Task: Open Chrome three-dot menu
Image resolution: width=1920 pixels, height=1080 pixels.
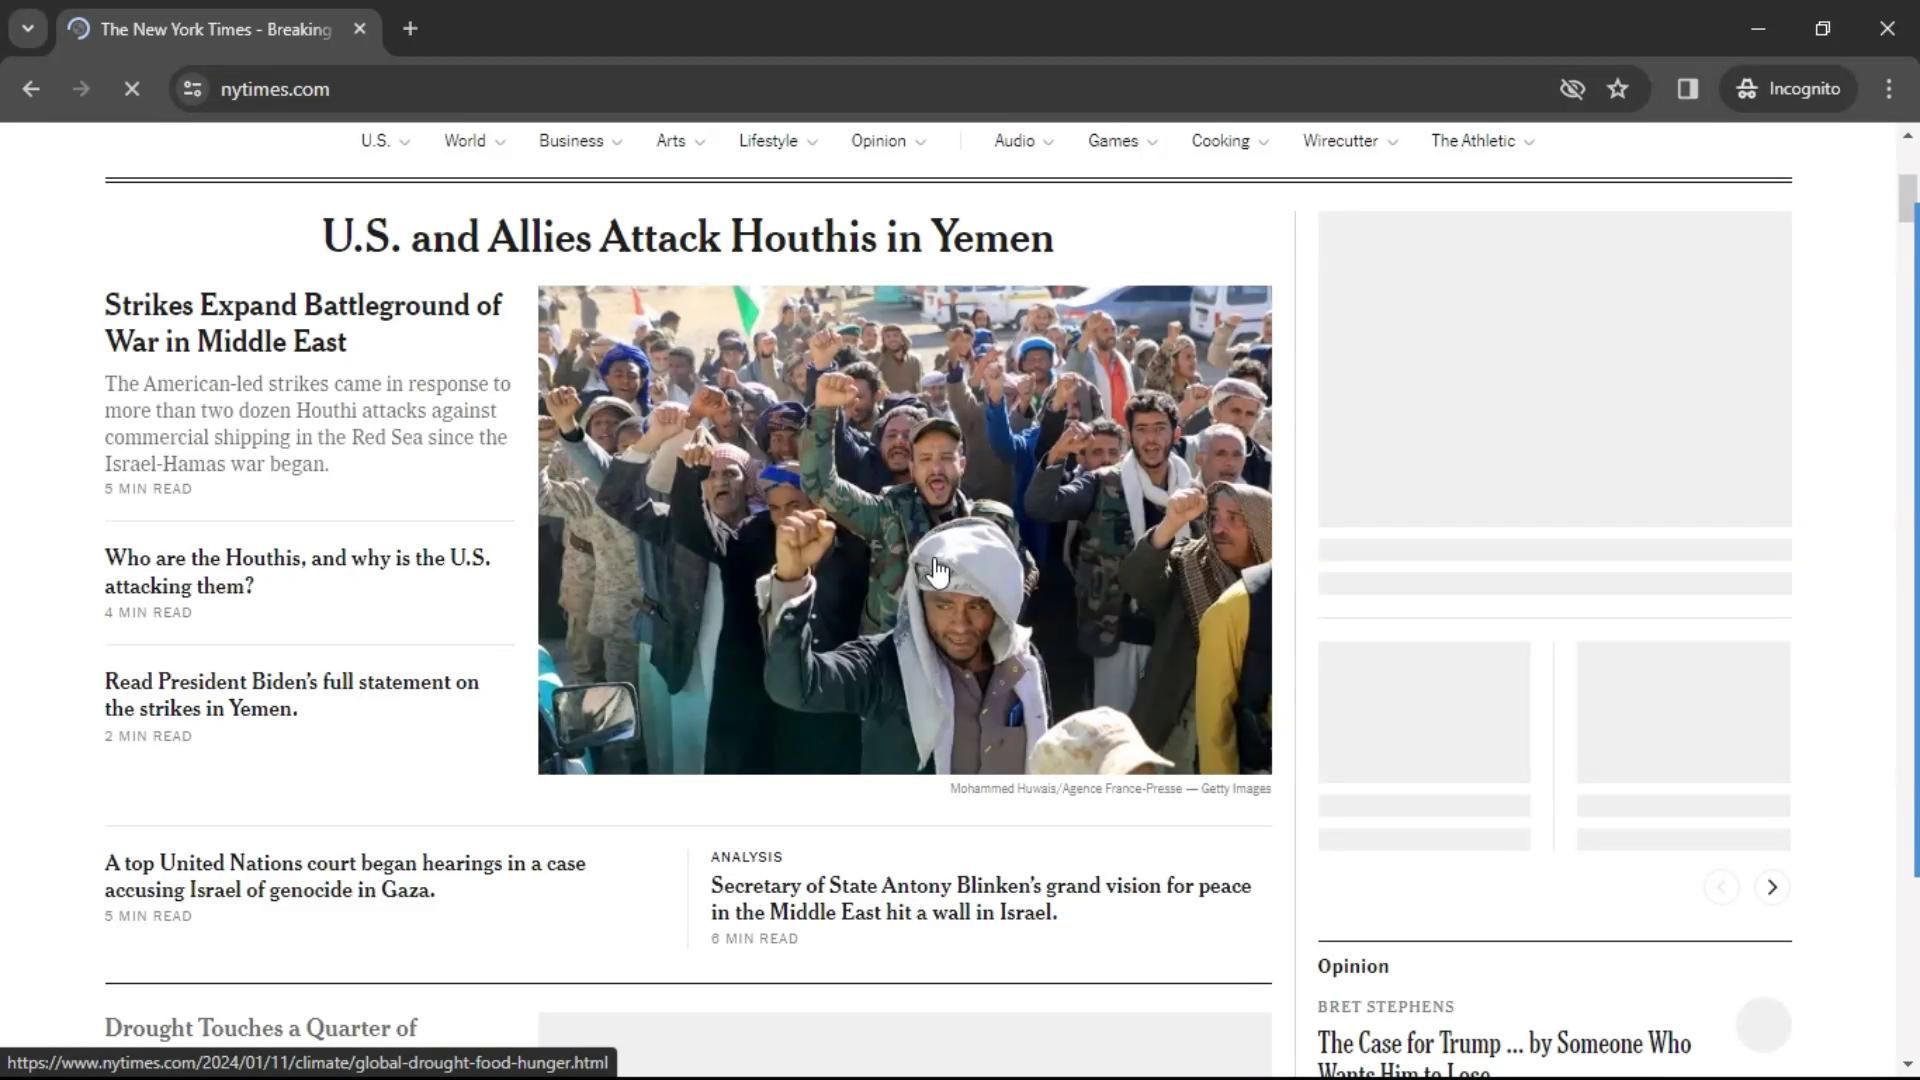Action: pos(1889,89)
